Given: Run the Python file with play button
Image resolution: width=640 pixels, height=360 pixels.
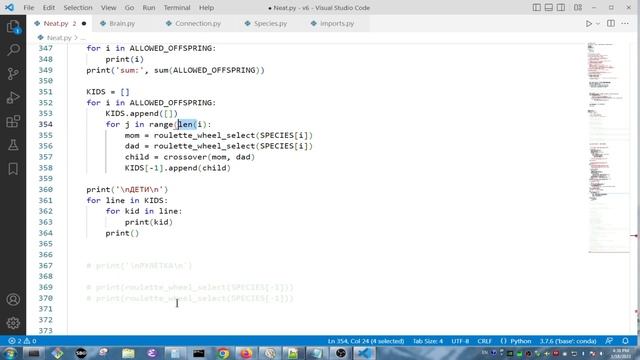Looking at the screenshot, I should (x=589, y=24).
